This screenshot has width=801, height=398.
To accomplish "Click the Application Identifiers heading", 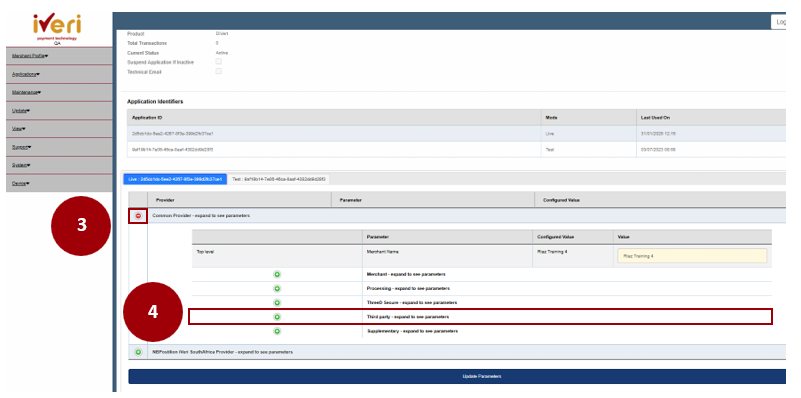I will click(155, 101).
